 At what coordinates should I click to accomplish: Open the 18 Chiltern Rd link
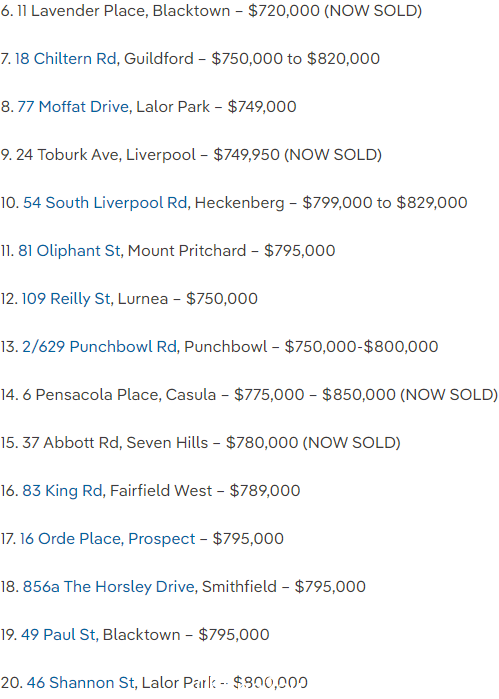[66, 58]
